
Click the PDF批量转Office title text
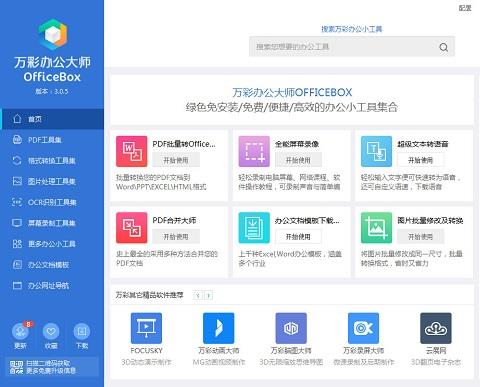point(184,144)
